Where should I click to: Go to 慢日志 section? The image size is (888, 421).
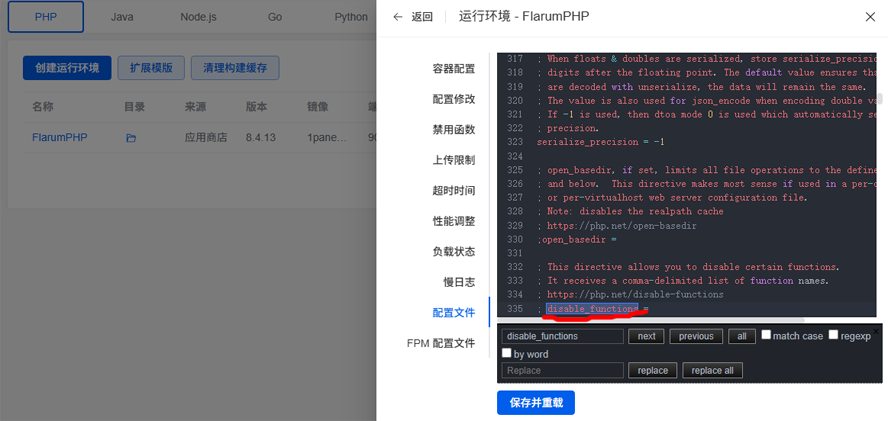click(459, 283)
